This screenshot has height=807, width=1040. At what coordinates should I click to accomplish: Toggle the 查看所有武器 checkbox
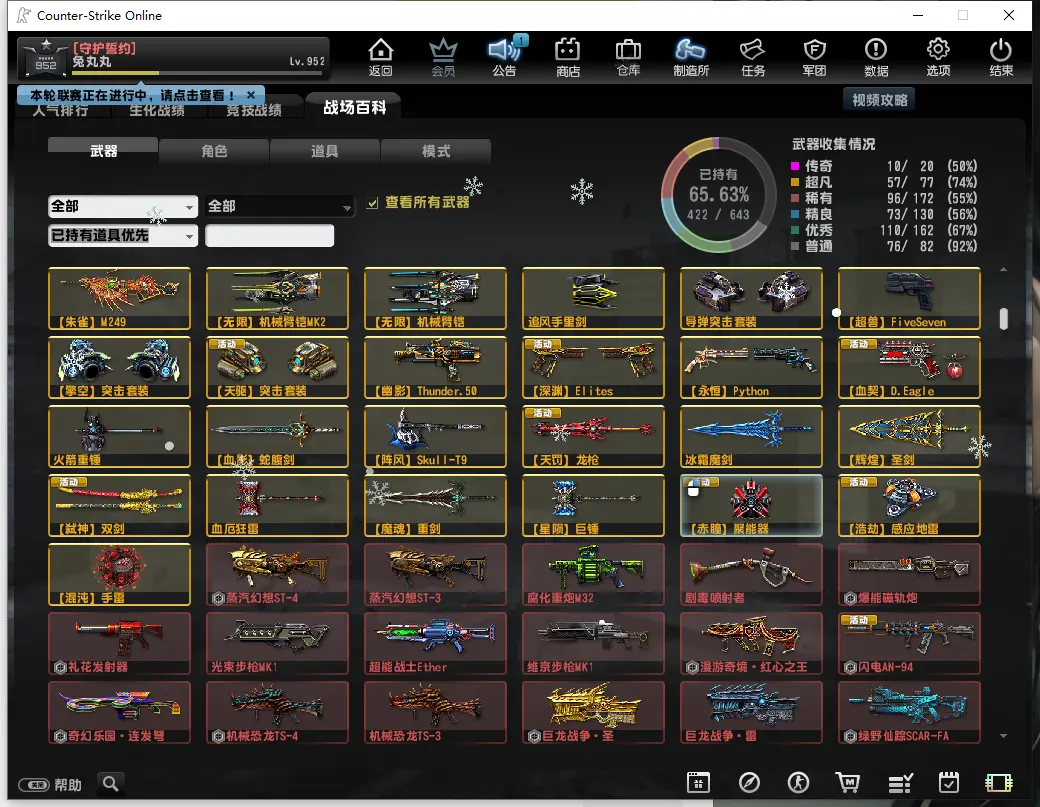pyautogui.click(x=373, y=203)
